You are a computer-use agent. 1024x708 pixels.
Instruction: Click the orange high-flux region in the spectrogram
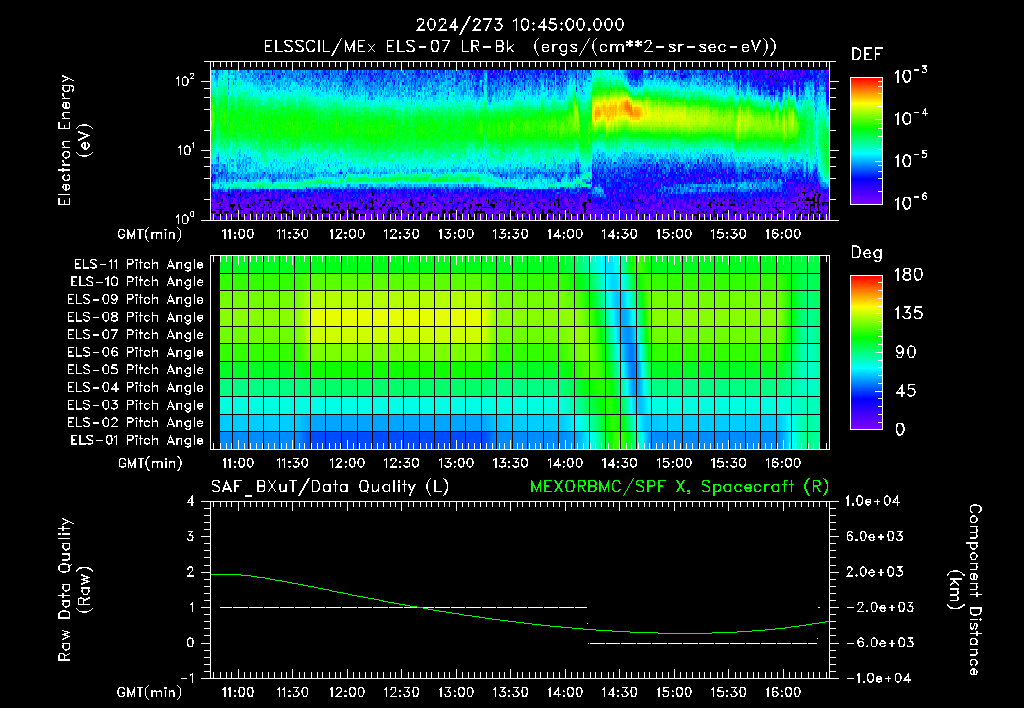coord(614,110)
